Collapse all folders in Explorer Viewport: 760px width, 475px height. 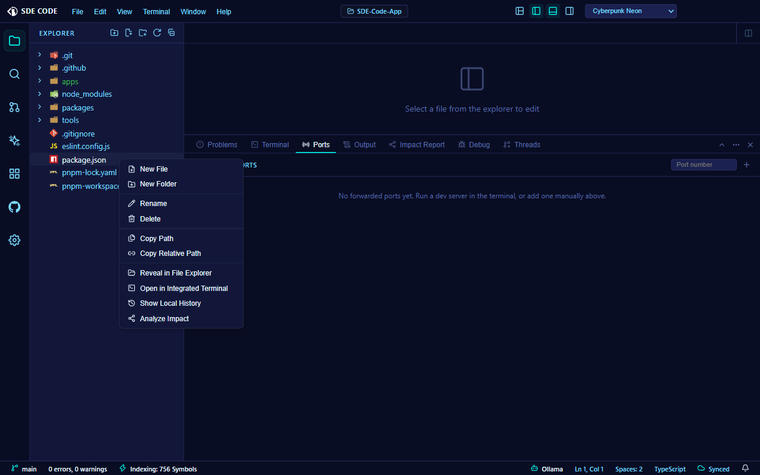coord(171,32)
